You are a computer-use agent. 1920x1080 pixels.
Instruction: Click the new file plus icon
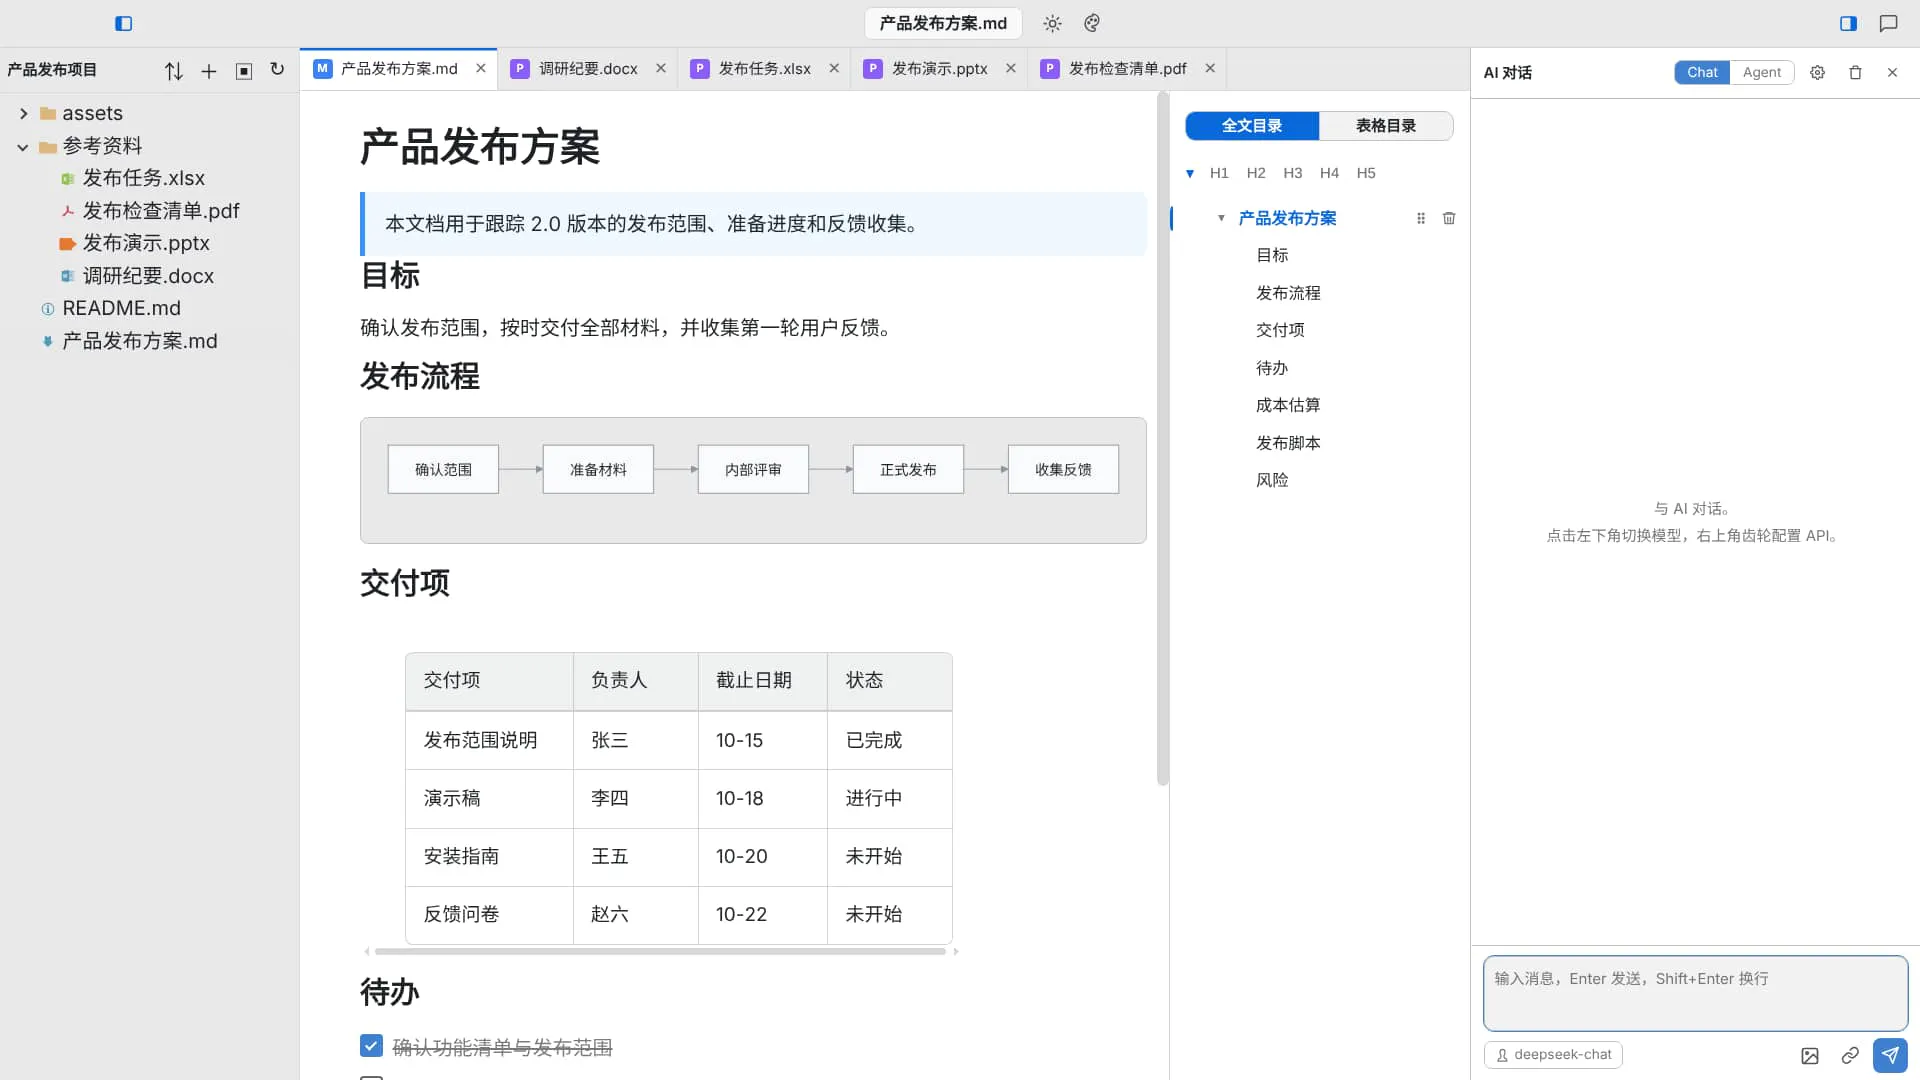point(209,71)
